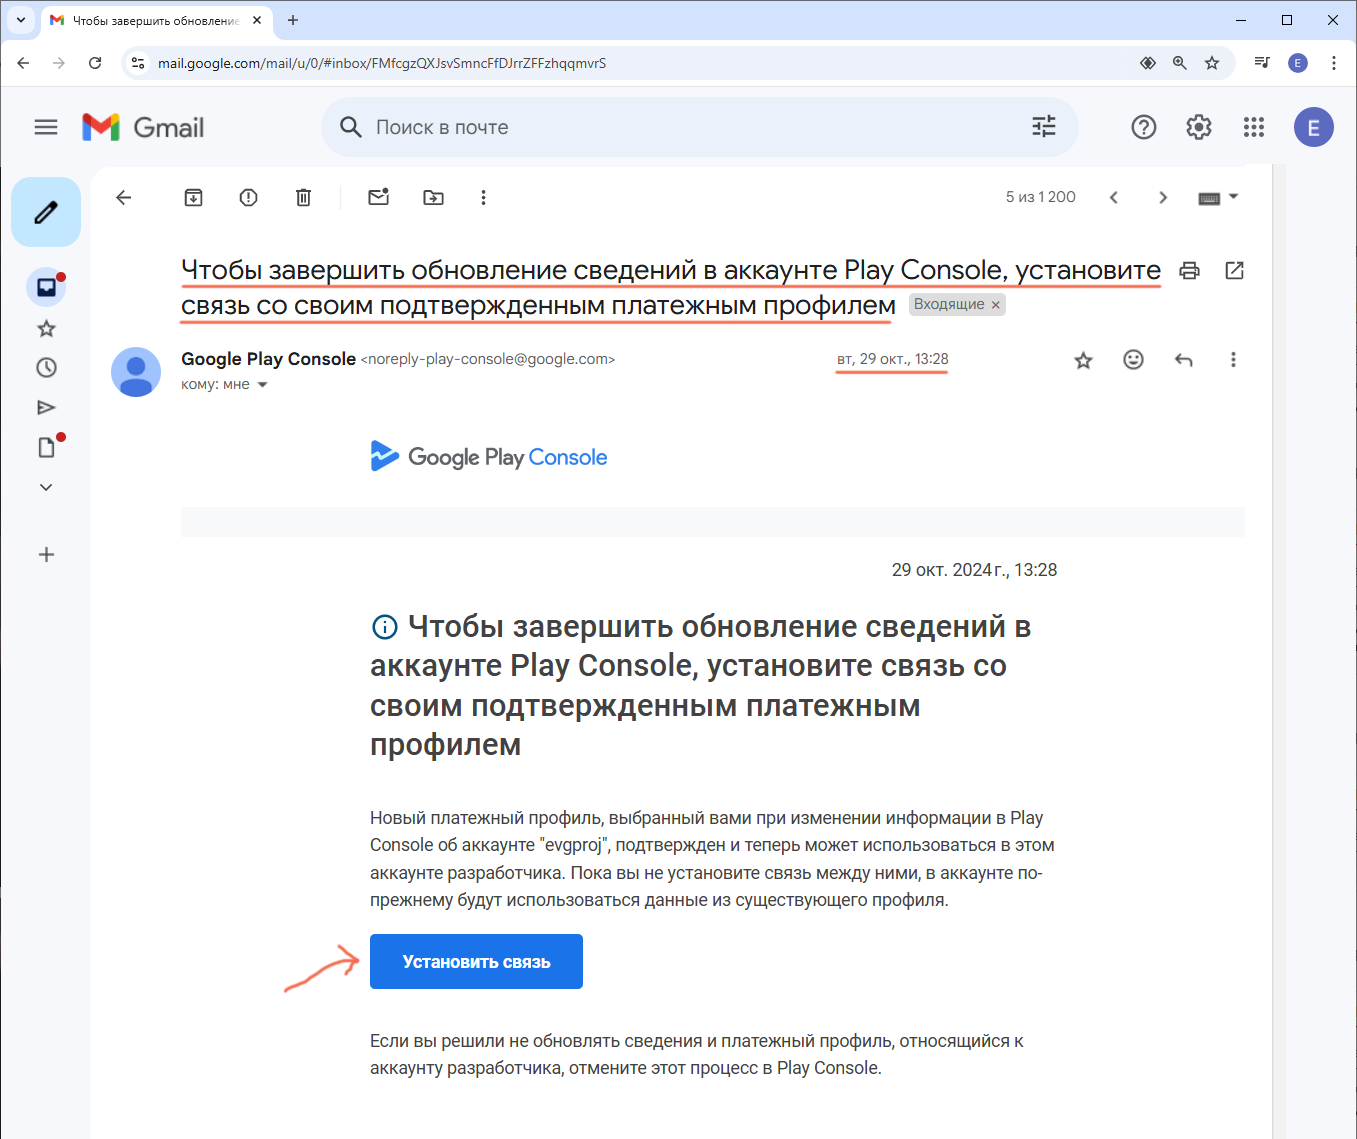Archive this email
This screenshot has width=1357, height=1139.
click(194, 197)
